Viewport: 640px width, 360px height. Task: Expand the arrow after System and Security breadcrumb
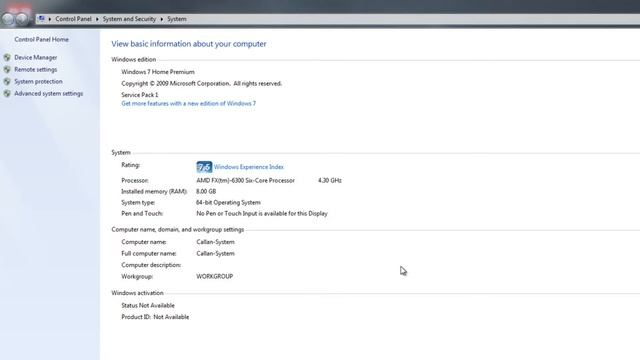[162, 19]
